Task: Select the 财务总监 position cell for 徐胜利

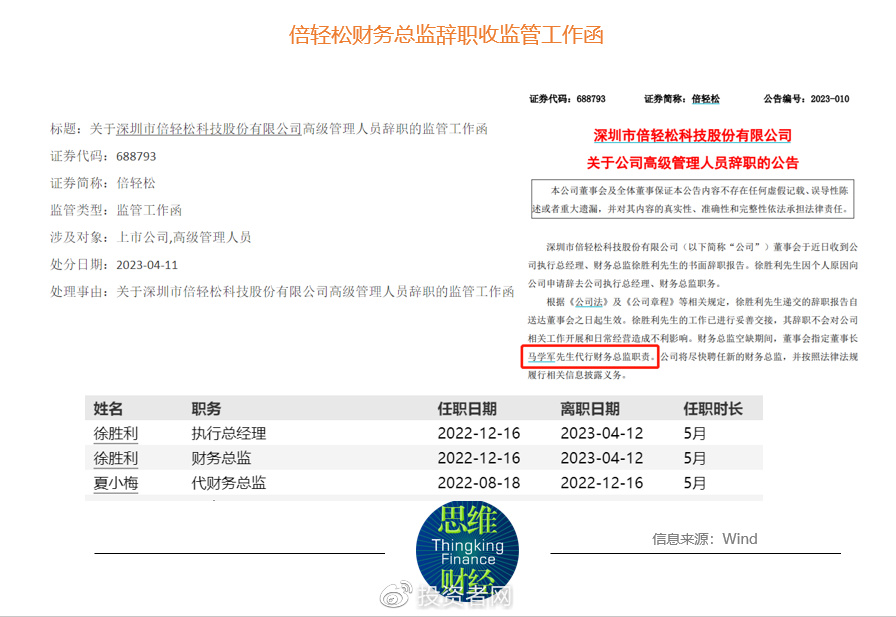Action: [221, 458]
